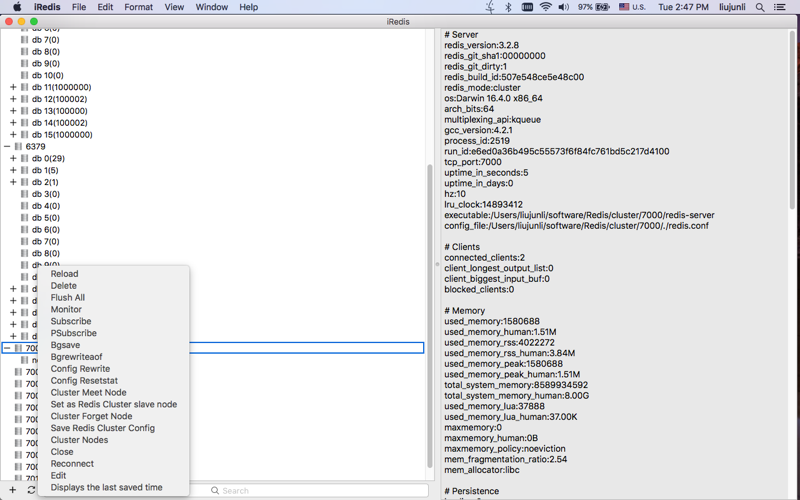
Task: Click the battery status icon
Action: pos(603,7)
